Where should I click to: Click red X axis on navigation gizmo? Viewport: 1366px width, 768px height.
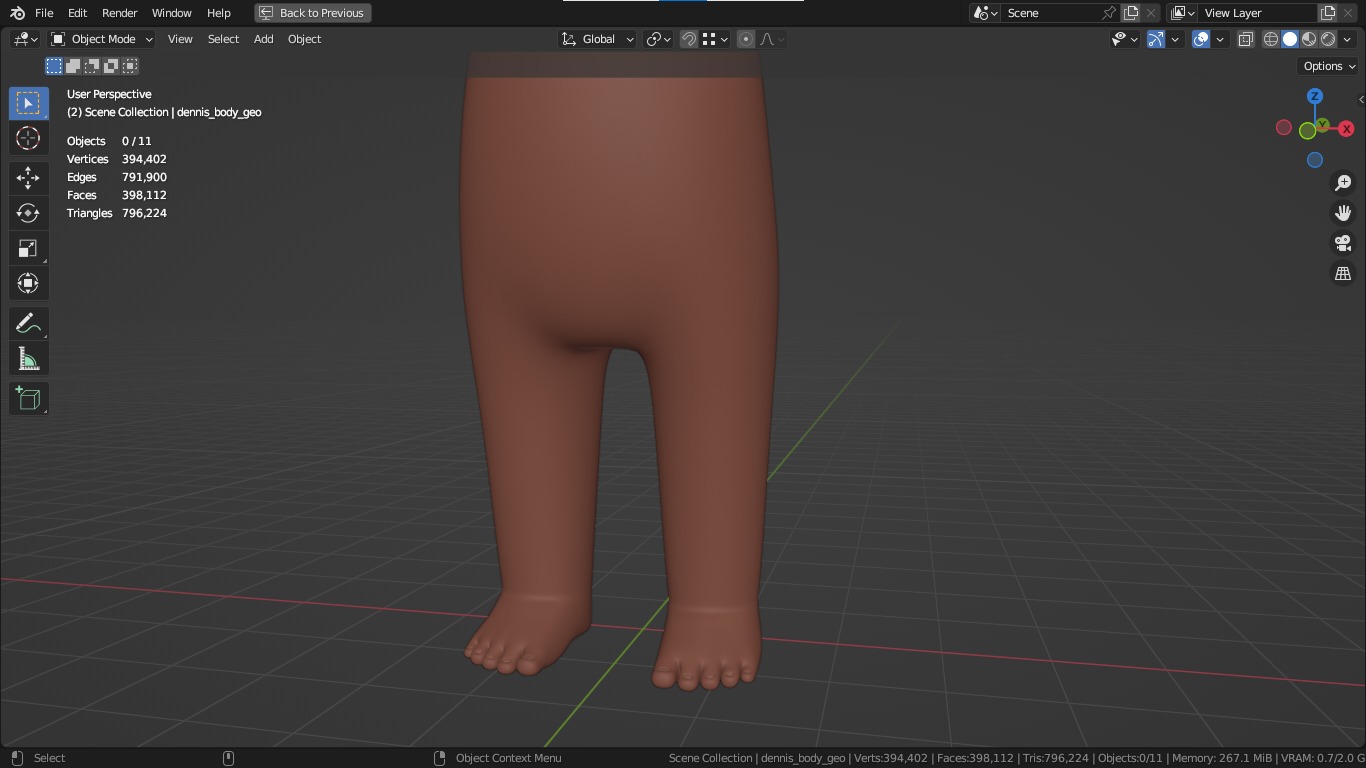click(1346, 129)
